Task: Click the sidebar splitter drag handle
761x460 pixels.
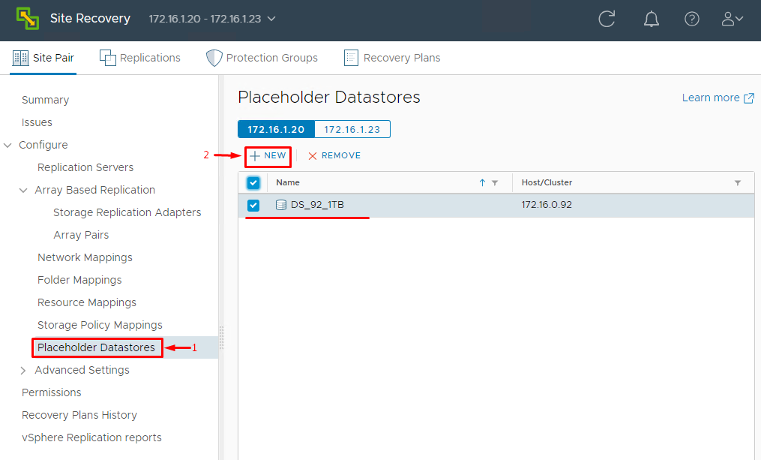Action: (221, 337)
